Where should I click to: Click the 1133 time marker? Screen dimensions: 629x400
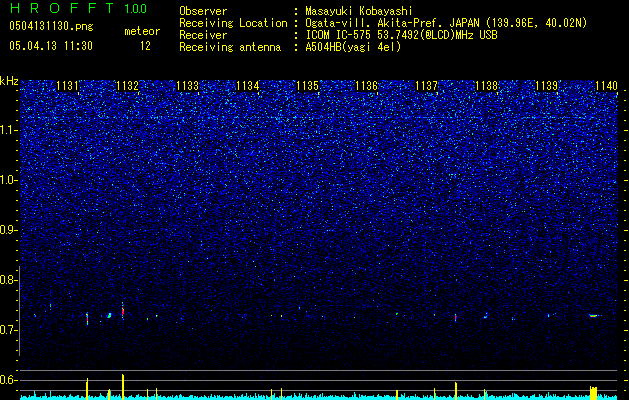tap(187, 86)
